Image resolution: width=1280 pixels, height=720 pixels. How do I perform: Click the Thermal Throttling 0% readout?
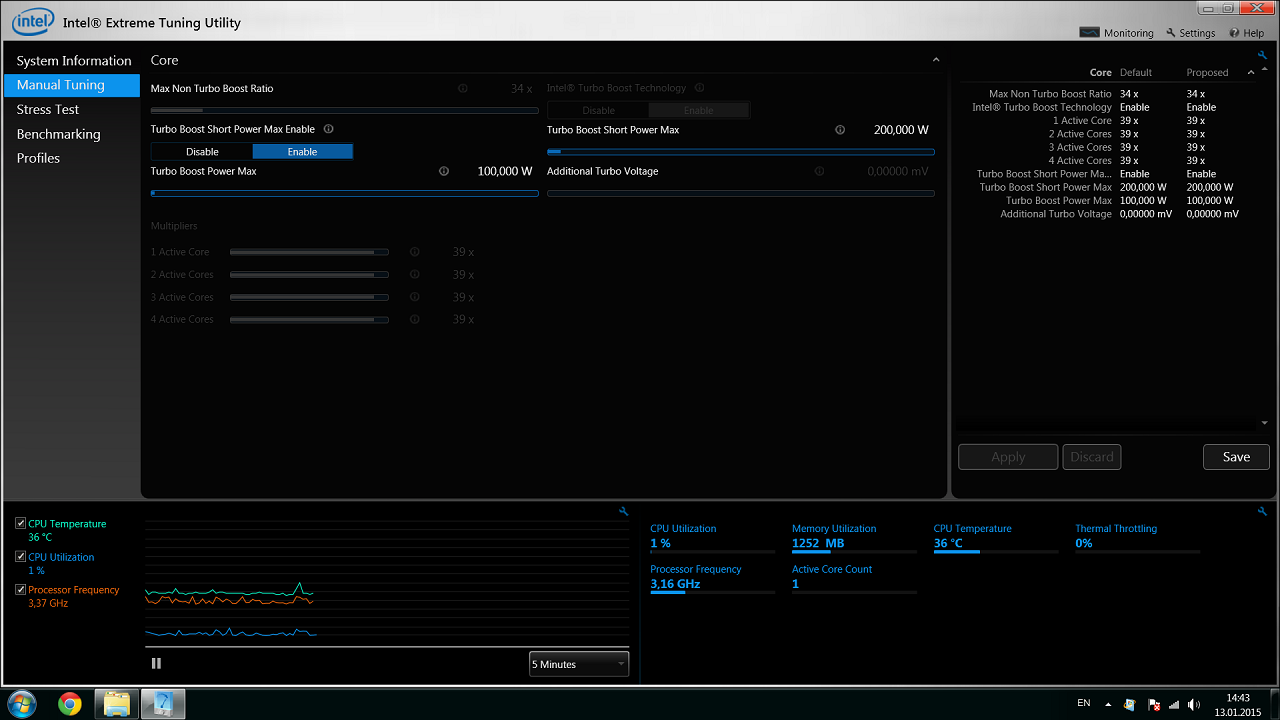point(1137,537)
